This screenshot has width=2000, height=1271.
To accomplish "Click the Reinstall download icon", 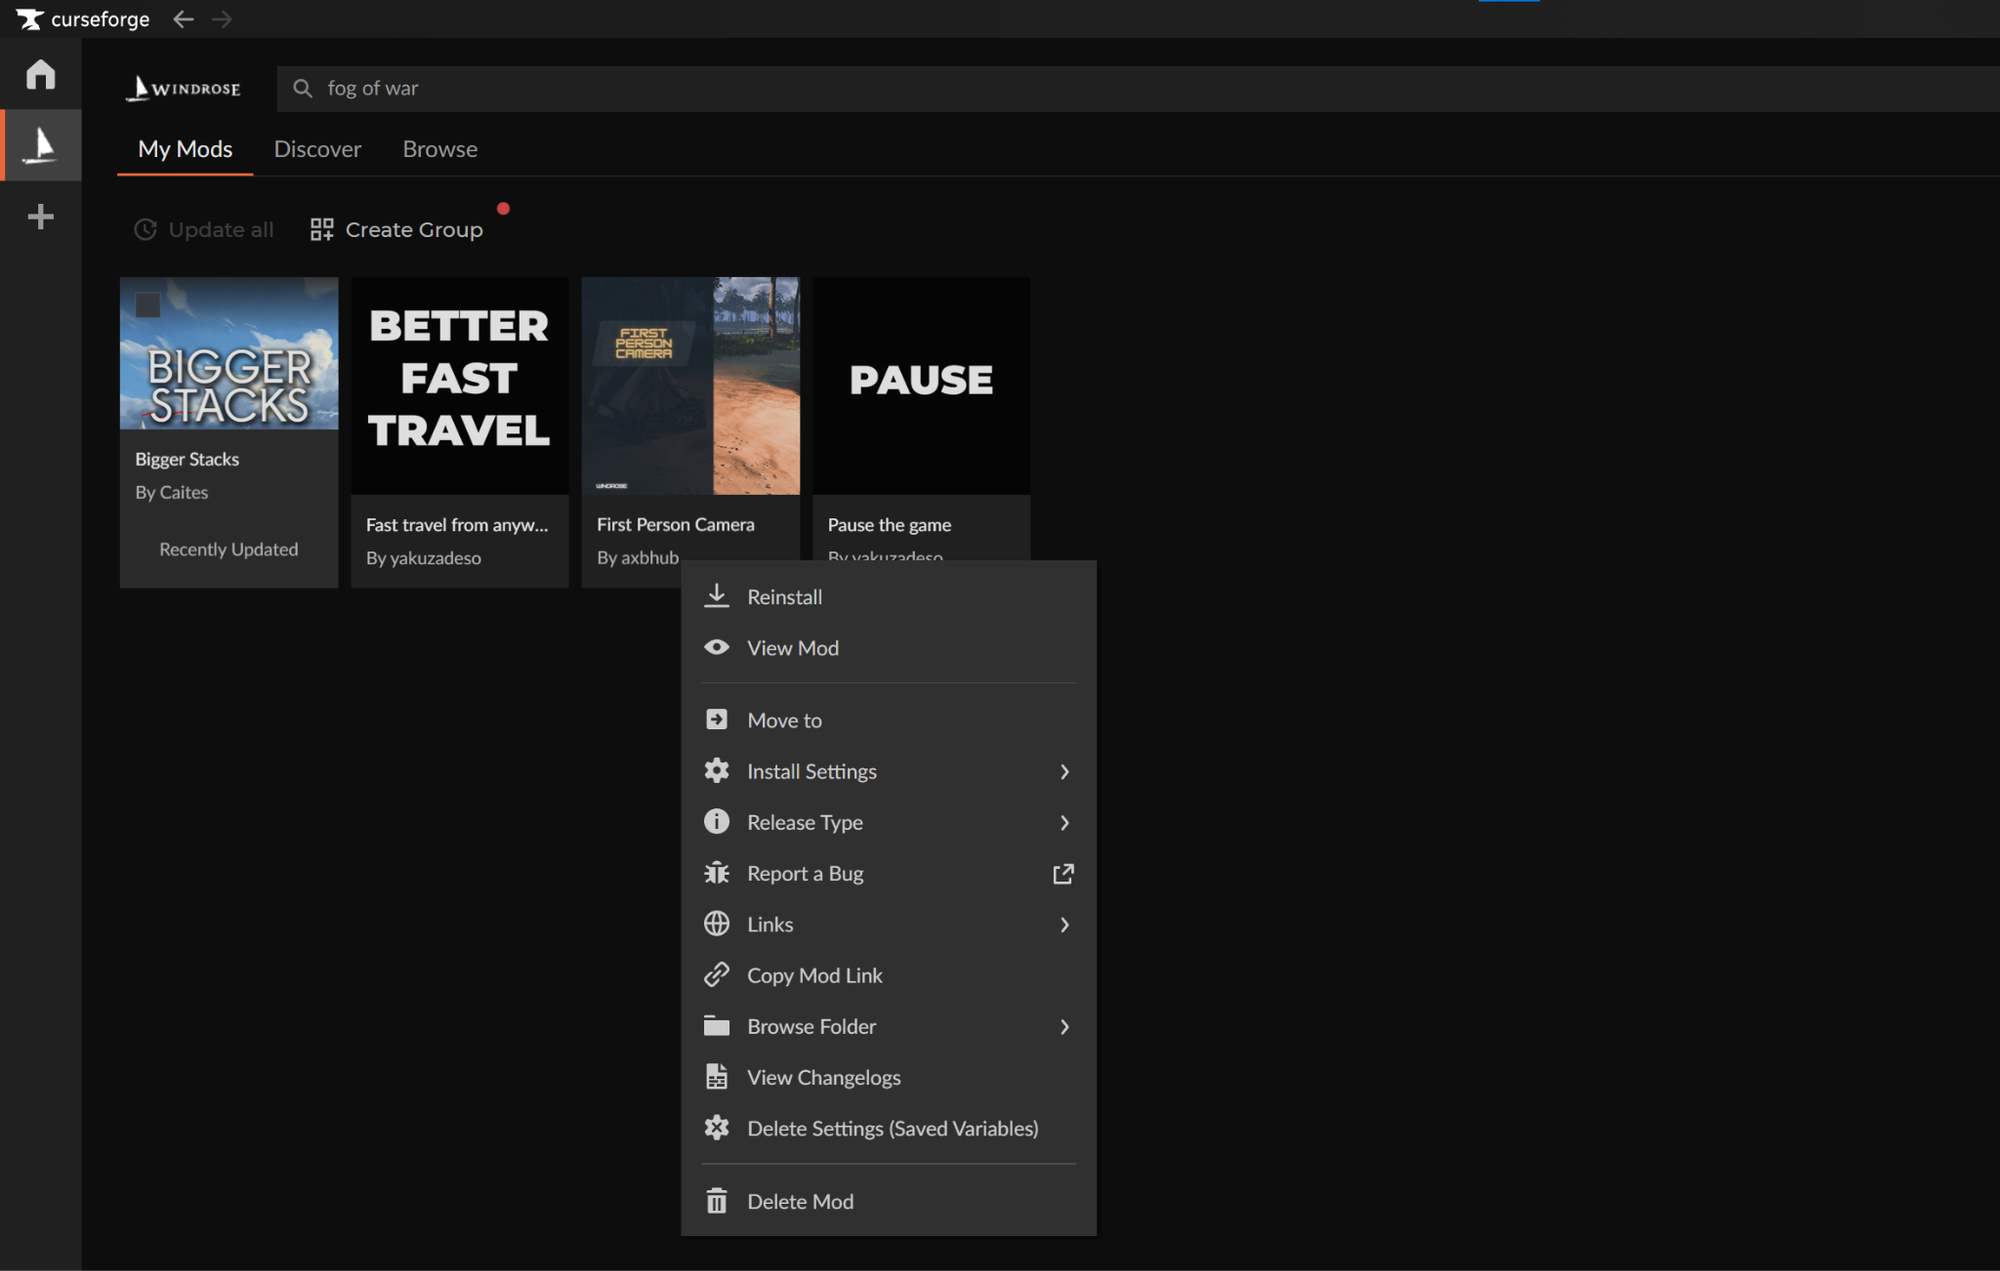I will coord(716,596).
